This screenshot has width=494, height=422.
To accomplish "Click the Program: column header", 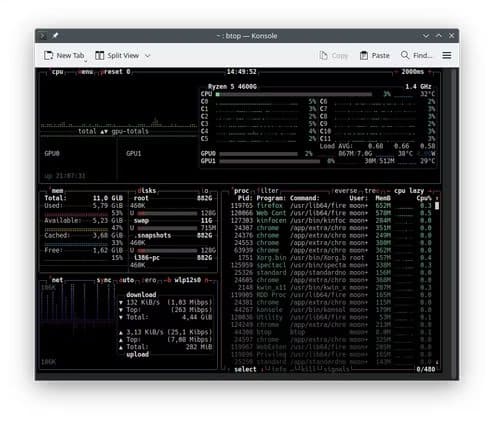I will pos(271,198).
